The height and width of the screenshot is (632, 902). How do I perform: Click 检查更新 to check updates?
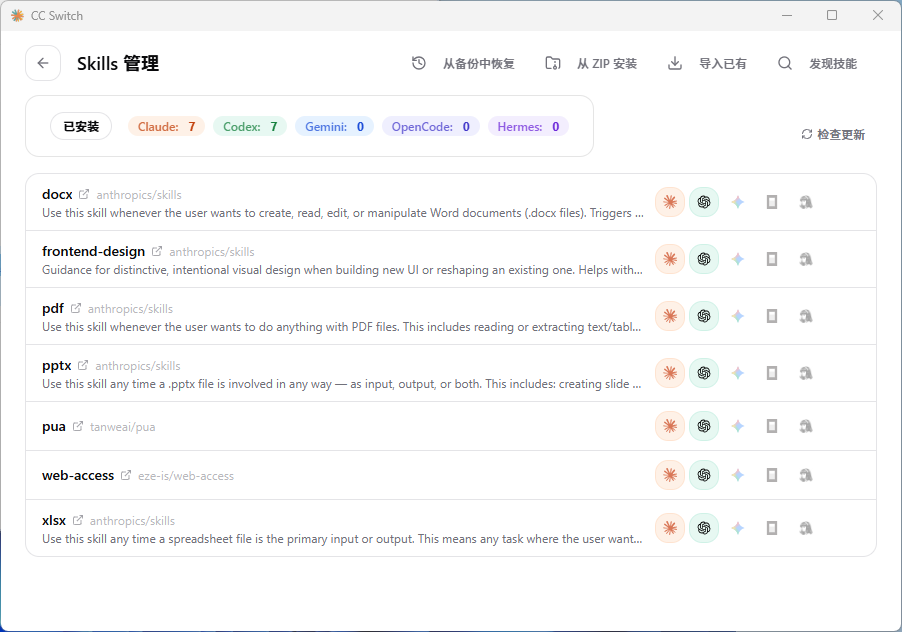833,135
